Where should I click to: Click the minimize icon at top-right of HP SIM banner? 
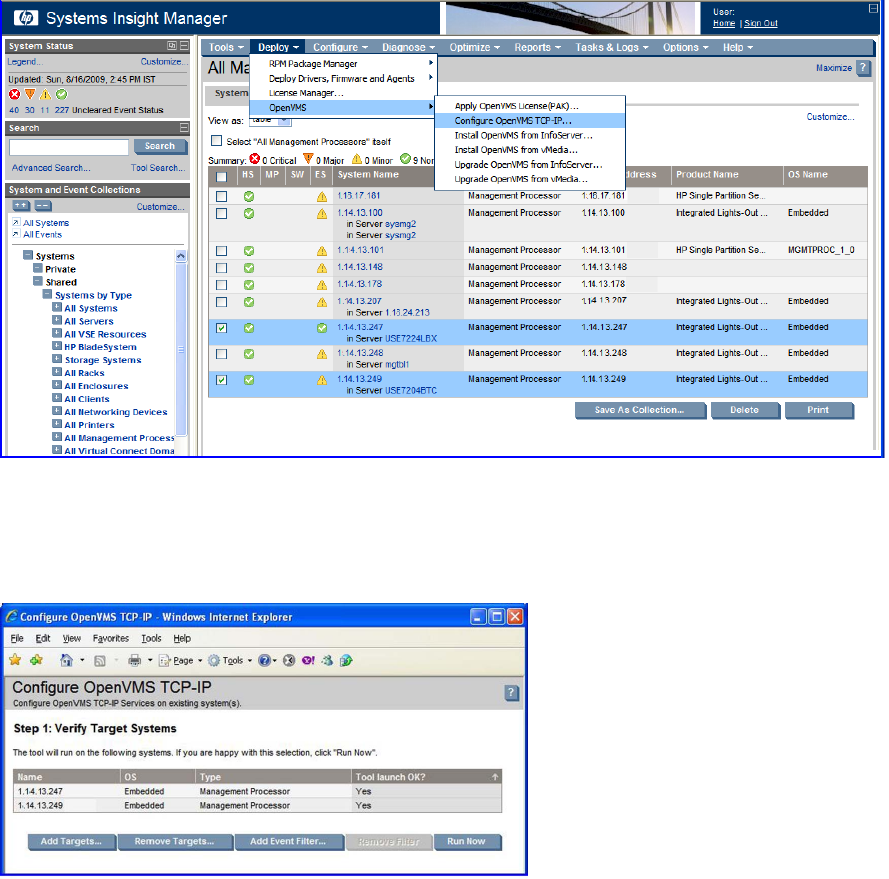click(x=873, y=9)
